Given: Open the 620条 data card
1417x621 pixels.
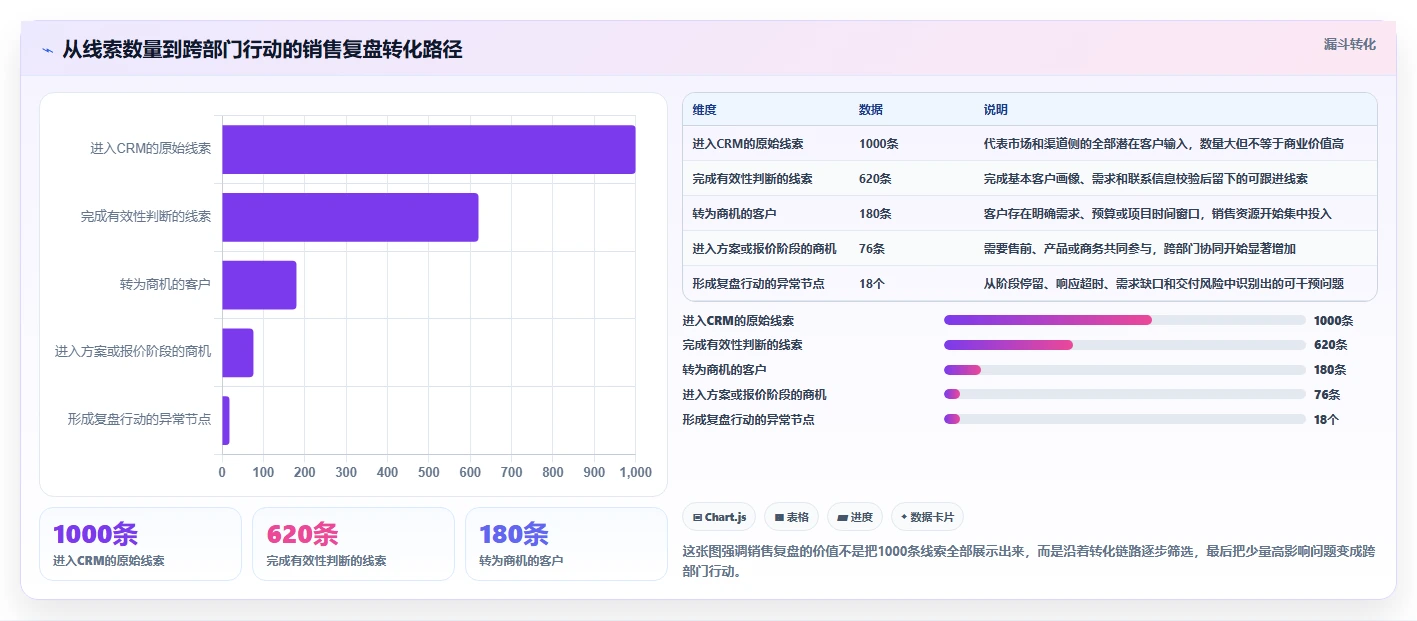Looking at the screenshot, I should pos(353,544).
